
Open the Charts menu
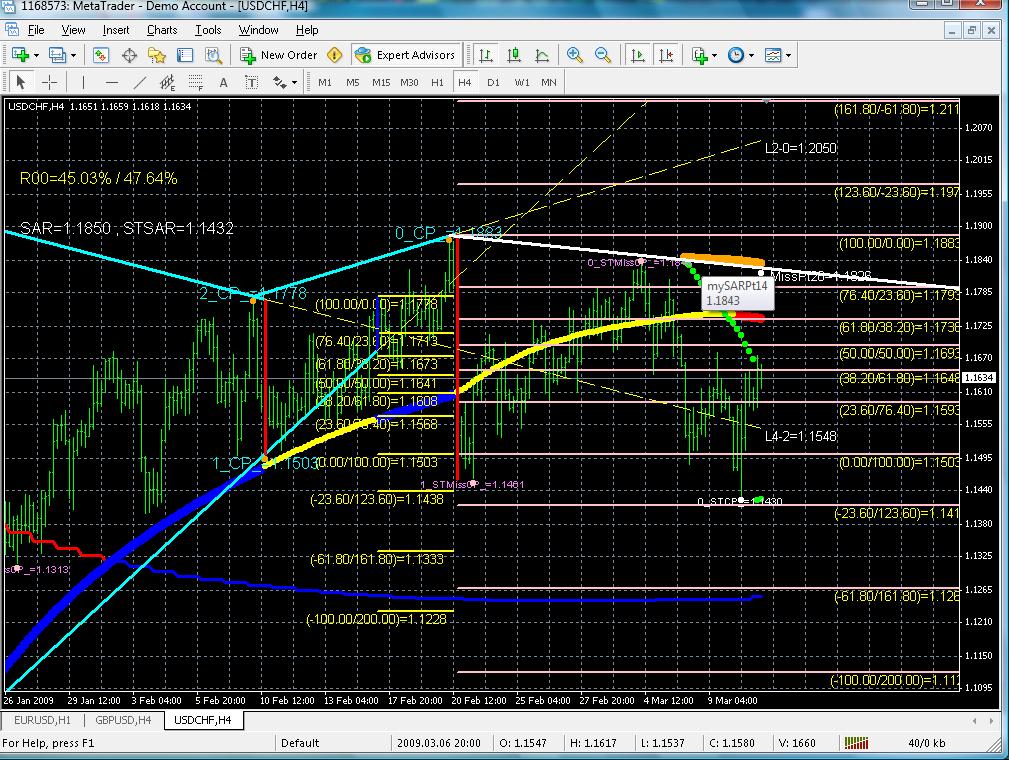tap(161, 30)
